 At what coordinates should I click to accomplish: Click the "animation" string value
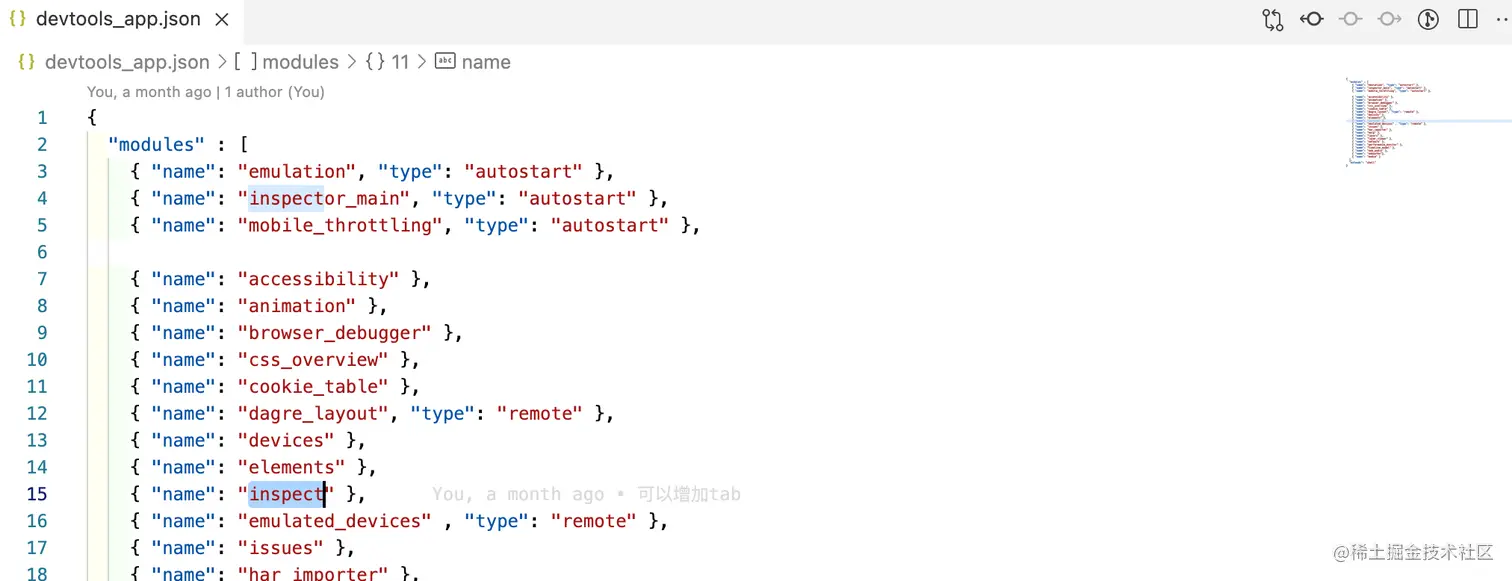click(x=297, y=306)
